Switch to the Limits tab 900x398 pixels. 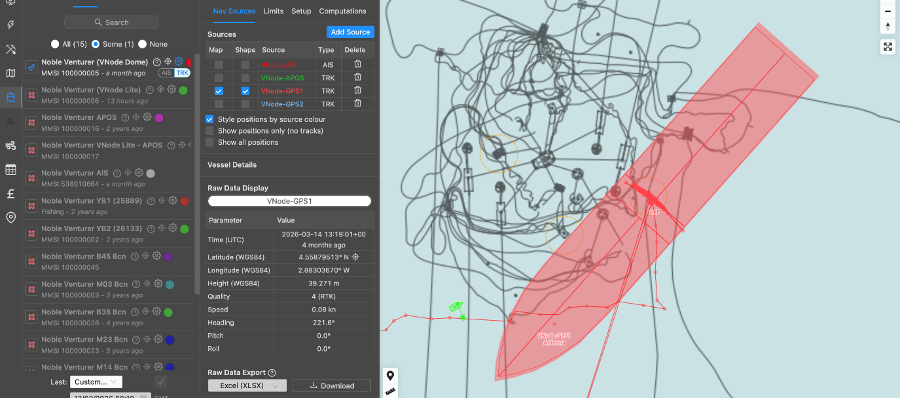tap(273, 11)
